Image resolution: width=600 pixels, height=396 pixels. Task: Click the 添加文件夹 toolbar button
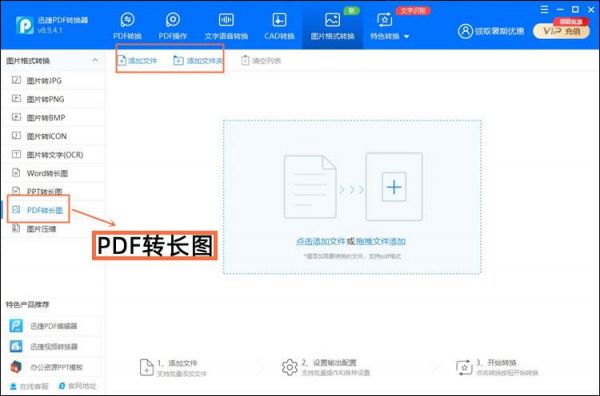click(x=198, y=60)
